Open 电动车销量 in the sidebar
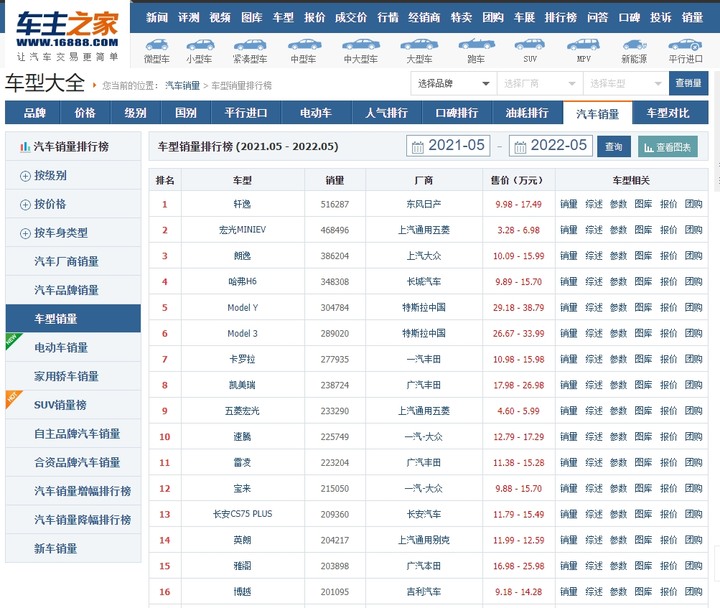Image resolution: width=720 pixels, height=608 pixels. click(x=61, y=347)
